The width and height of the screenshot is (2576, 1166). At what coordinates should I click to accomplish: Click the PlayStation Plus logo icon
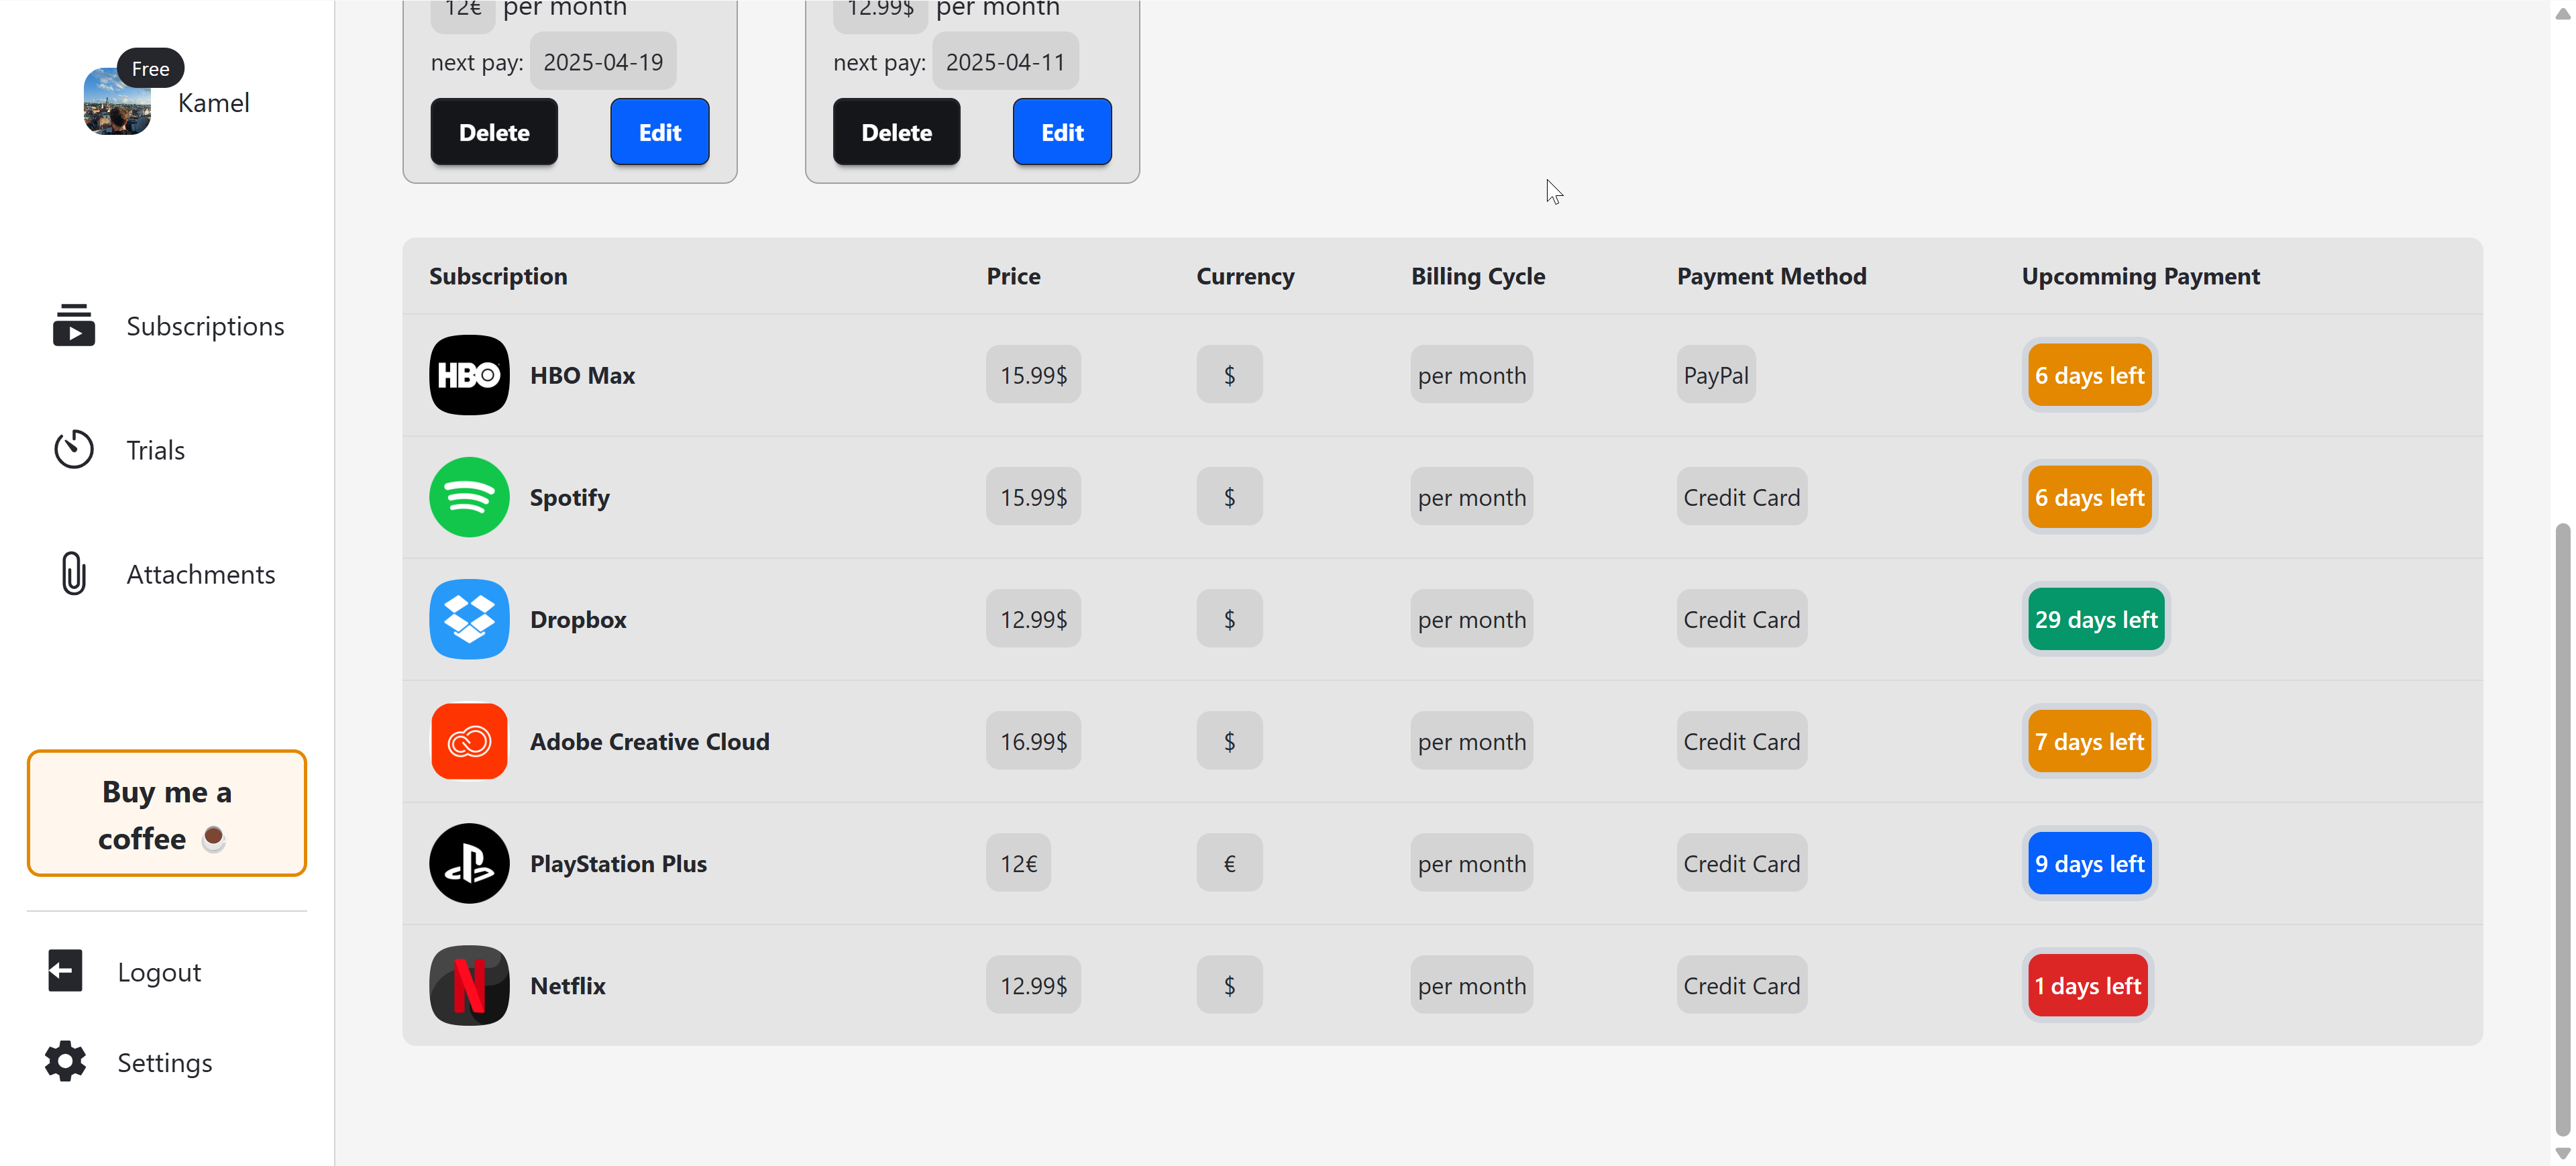469,863
